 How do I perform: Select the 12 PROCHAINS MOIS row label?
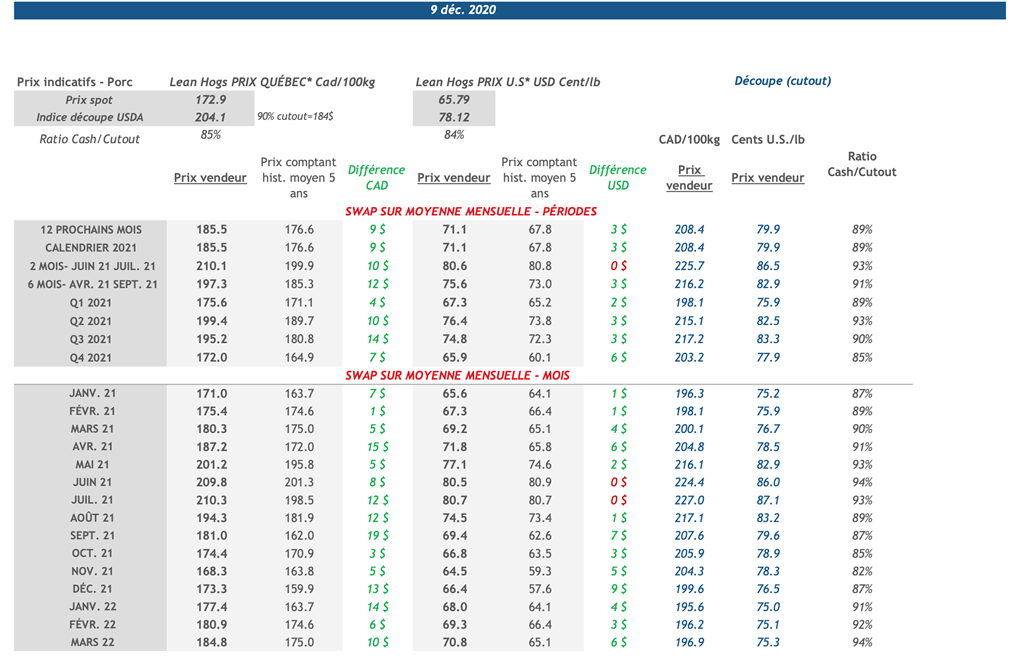point(91,230)
